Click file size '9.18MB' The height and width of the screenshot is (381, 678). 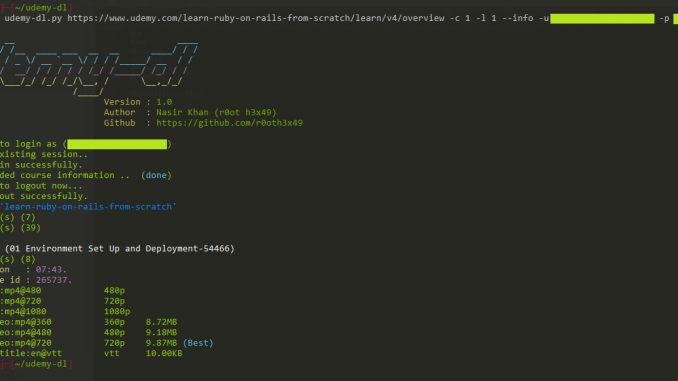click(x=161, y=333)
